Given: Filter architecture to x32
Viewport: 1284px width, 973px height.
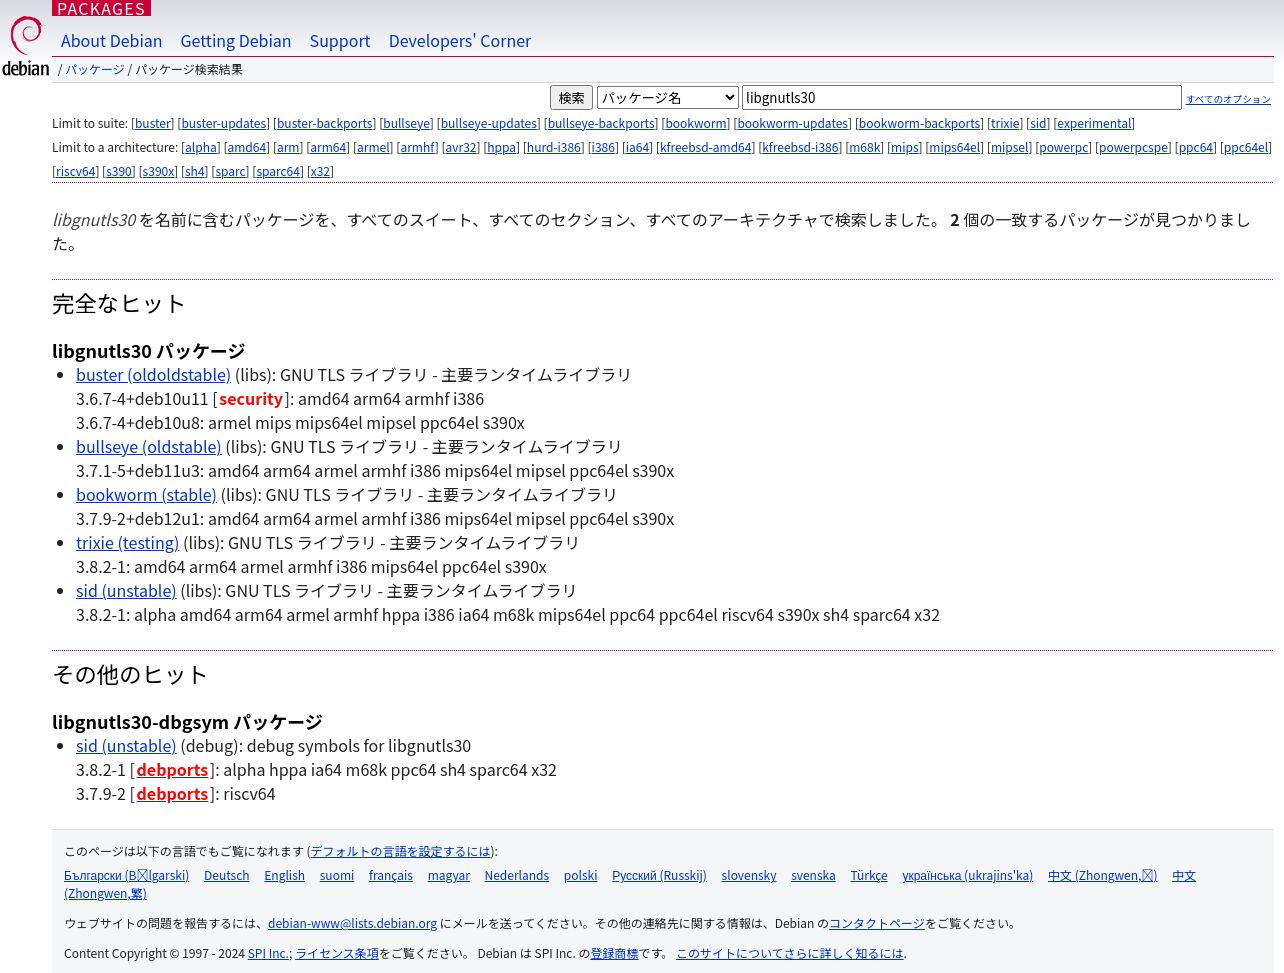Looking at the screenshot, I should (320, 171).
